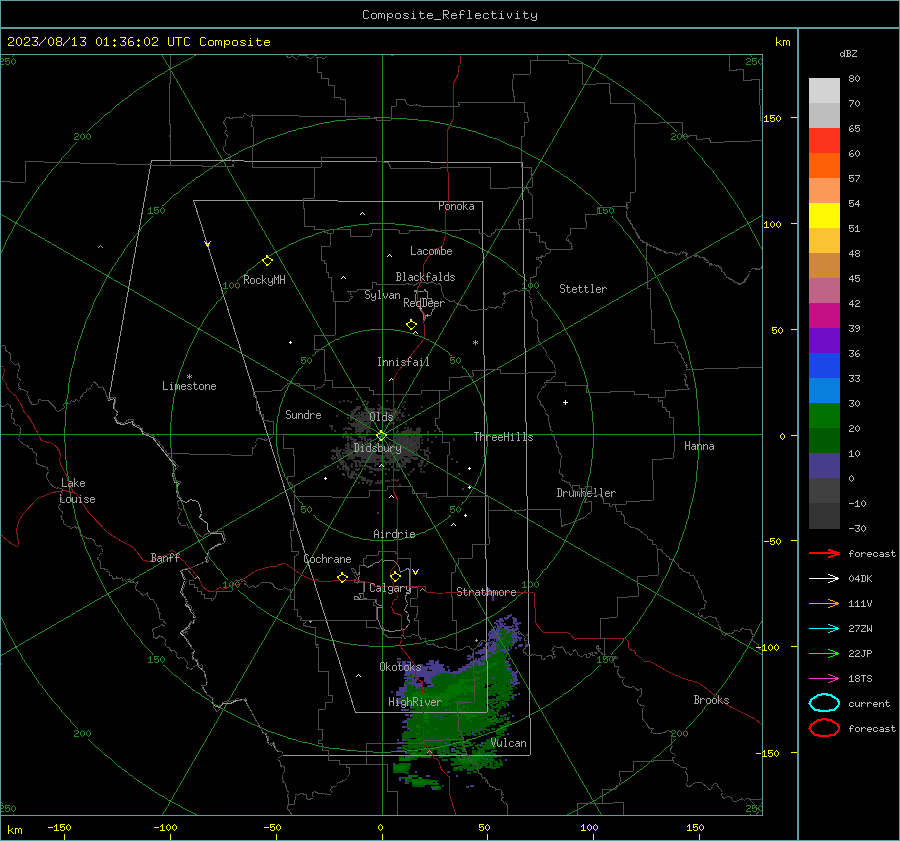Click the cyan 27ZW arrow icon
The image size is (900, 841).
824,629
